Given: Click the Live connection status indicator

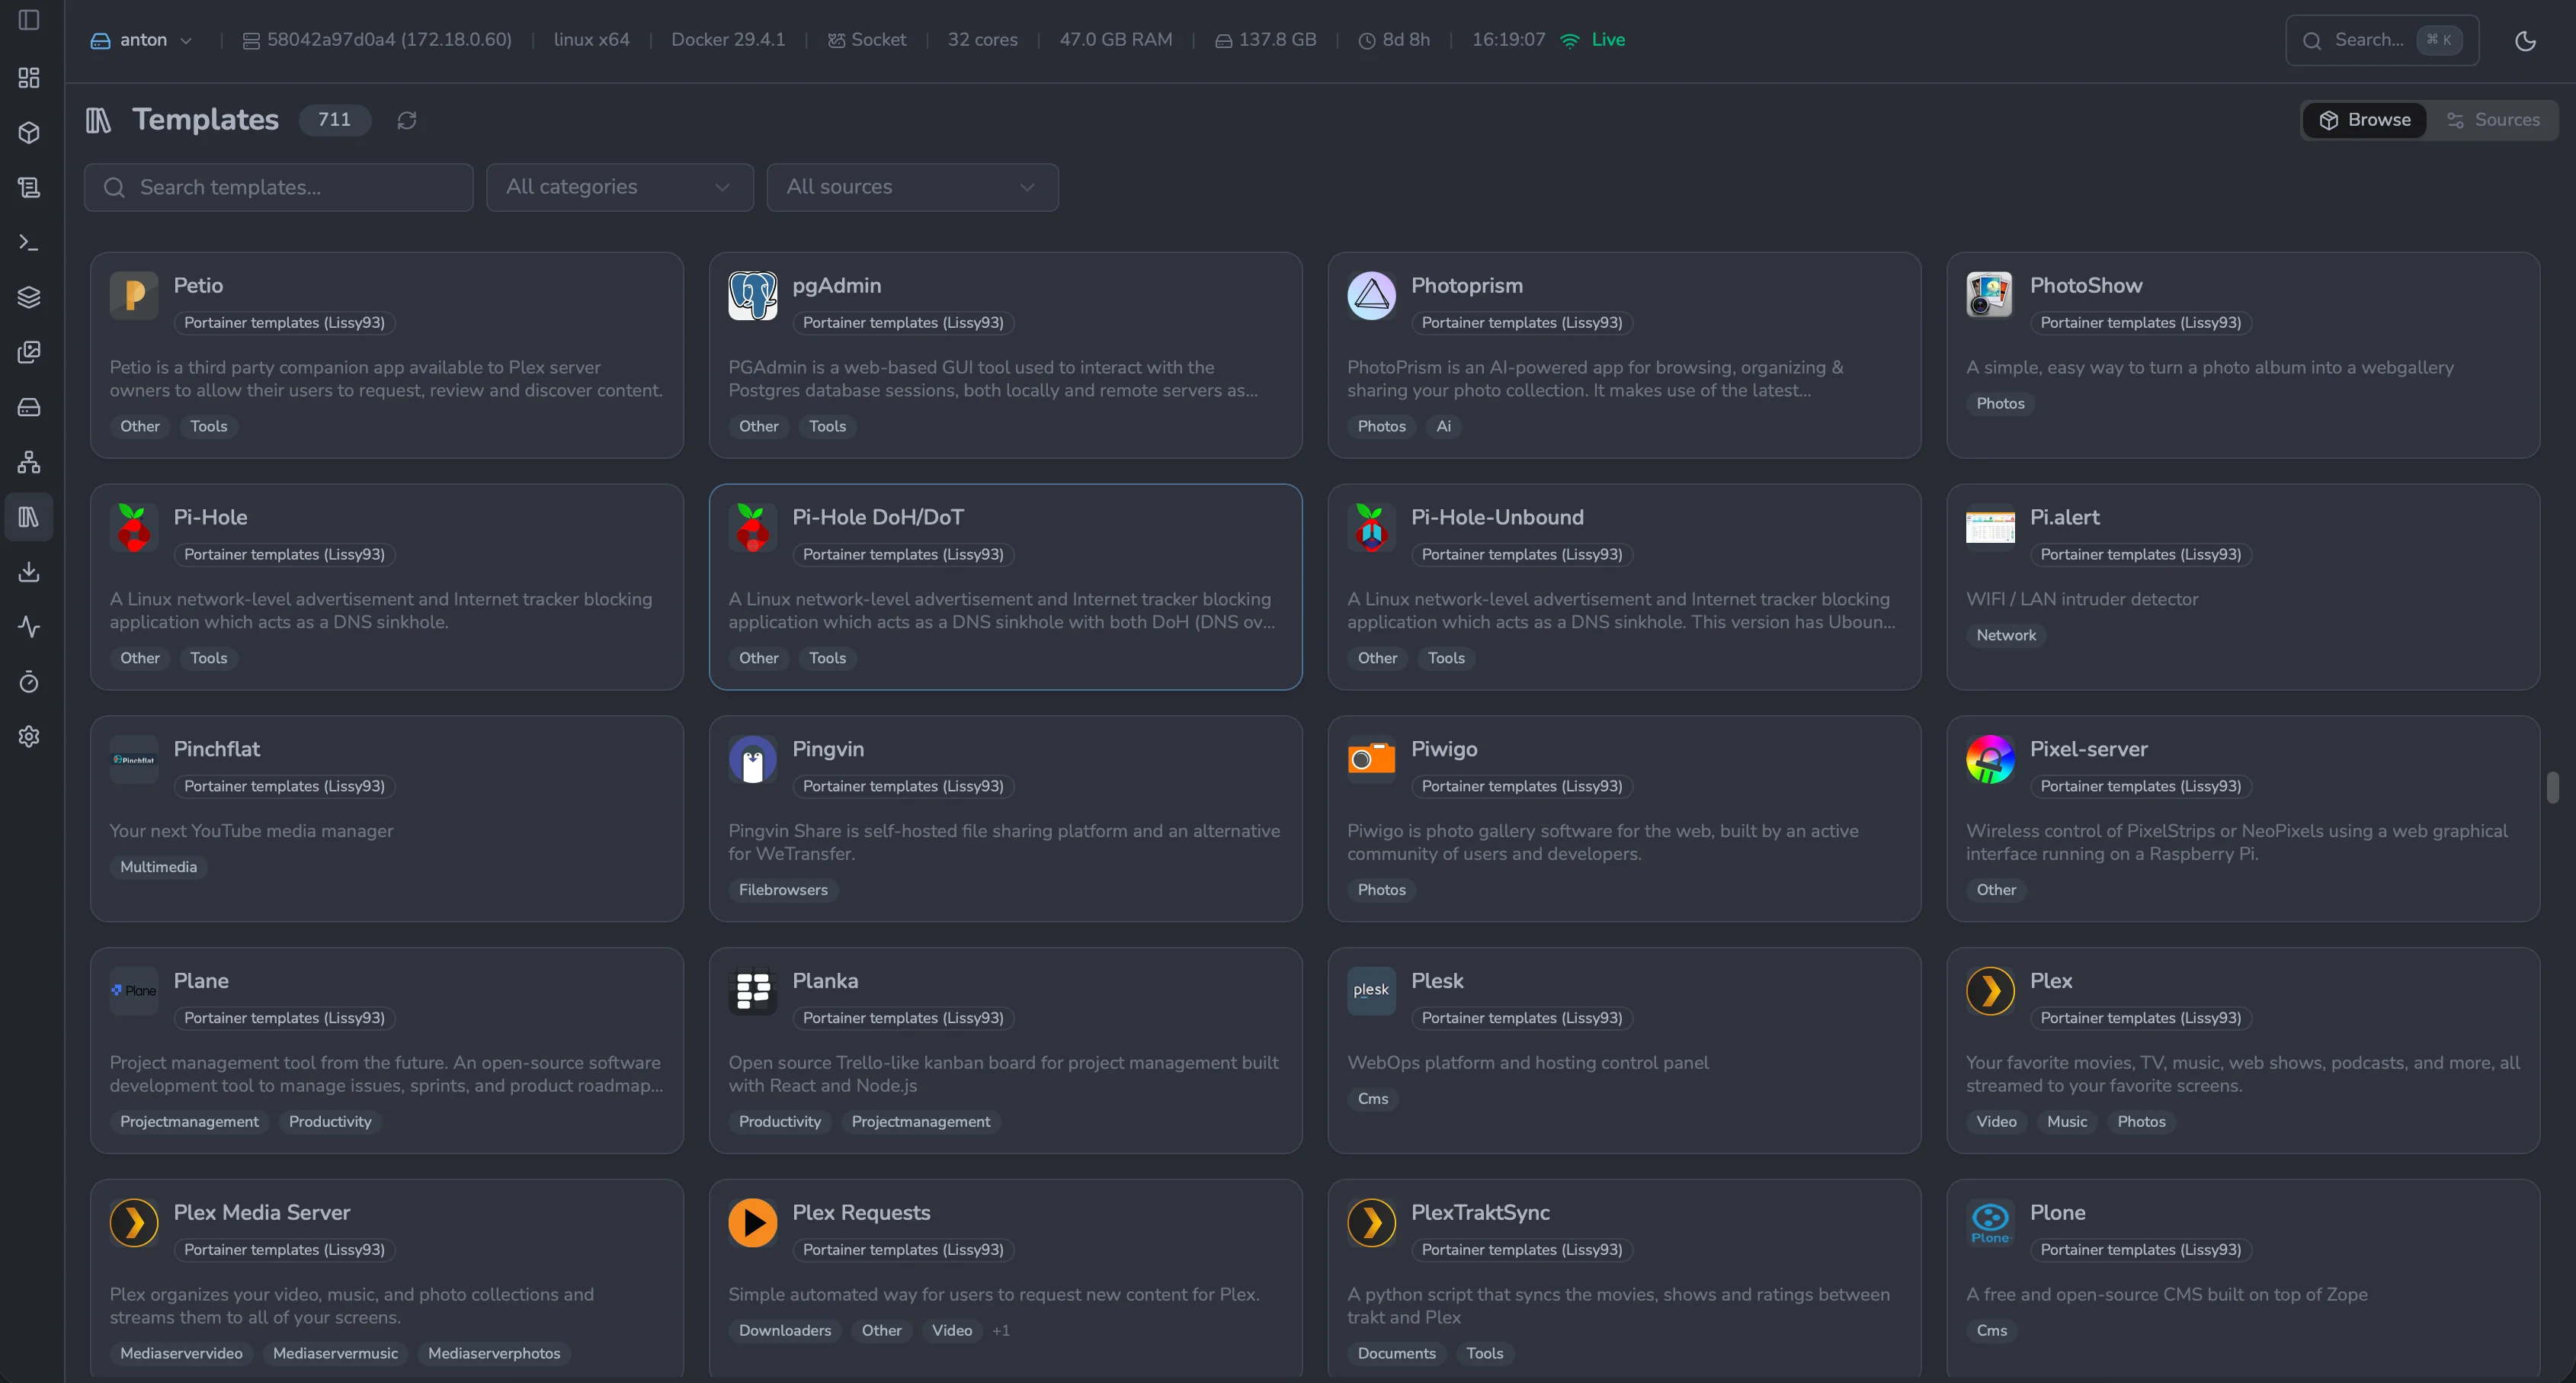Looking at the screenshot, I should pos(1593,40).
